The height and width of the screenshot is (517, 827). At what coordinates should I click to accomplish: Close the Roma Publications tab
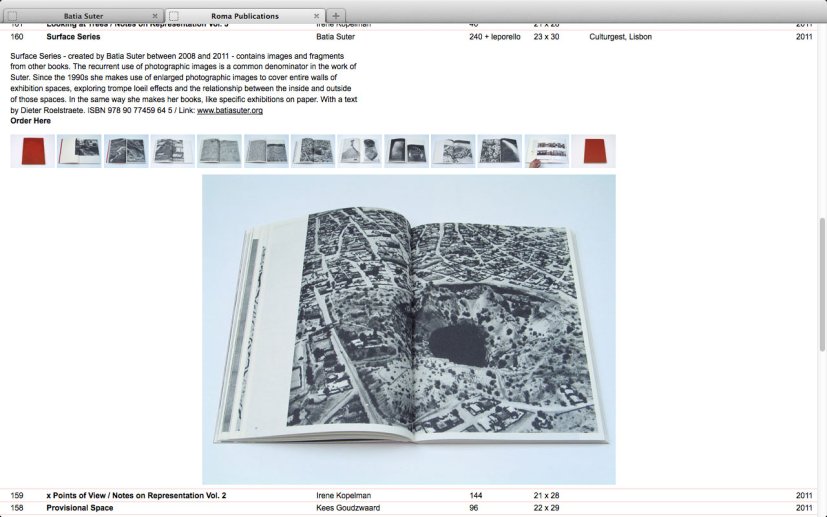pyautogui.click(x=316, y=16)
